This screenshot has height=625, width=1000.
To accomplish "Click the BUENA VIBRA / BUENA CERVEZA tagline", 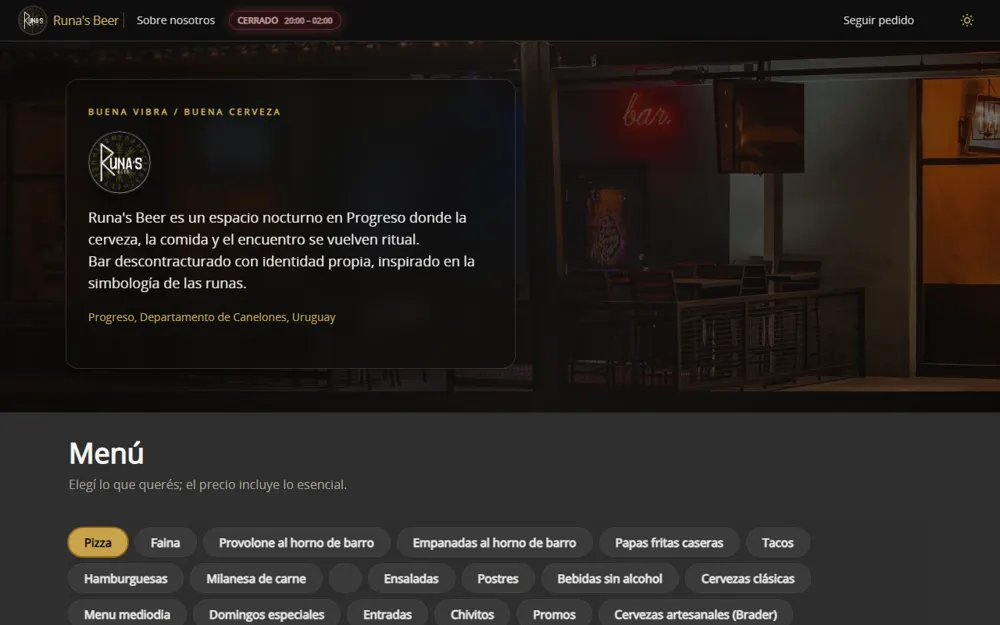I will coord(184,112).
